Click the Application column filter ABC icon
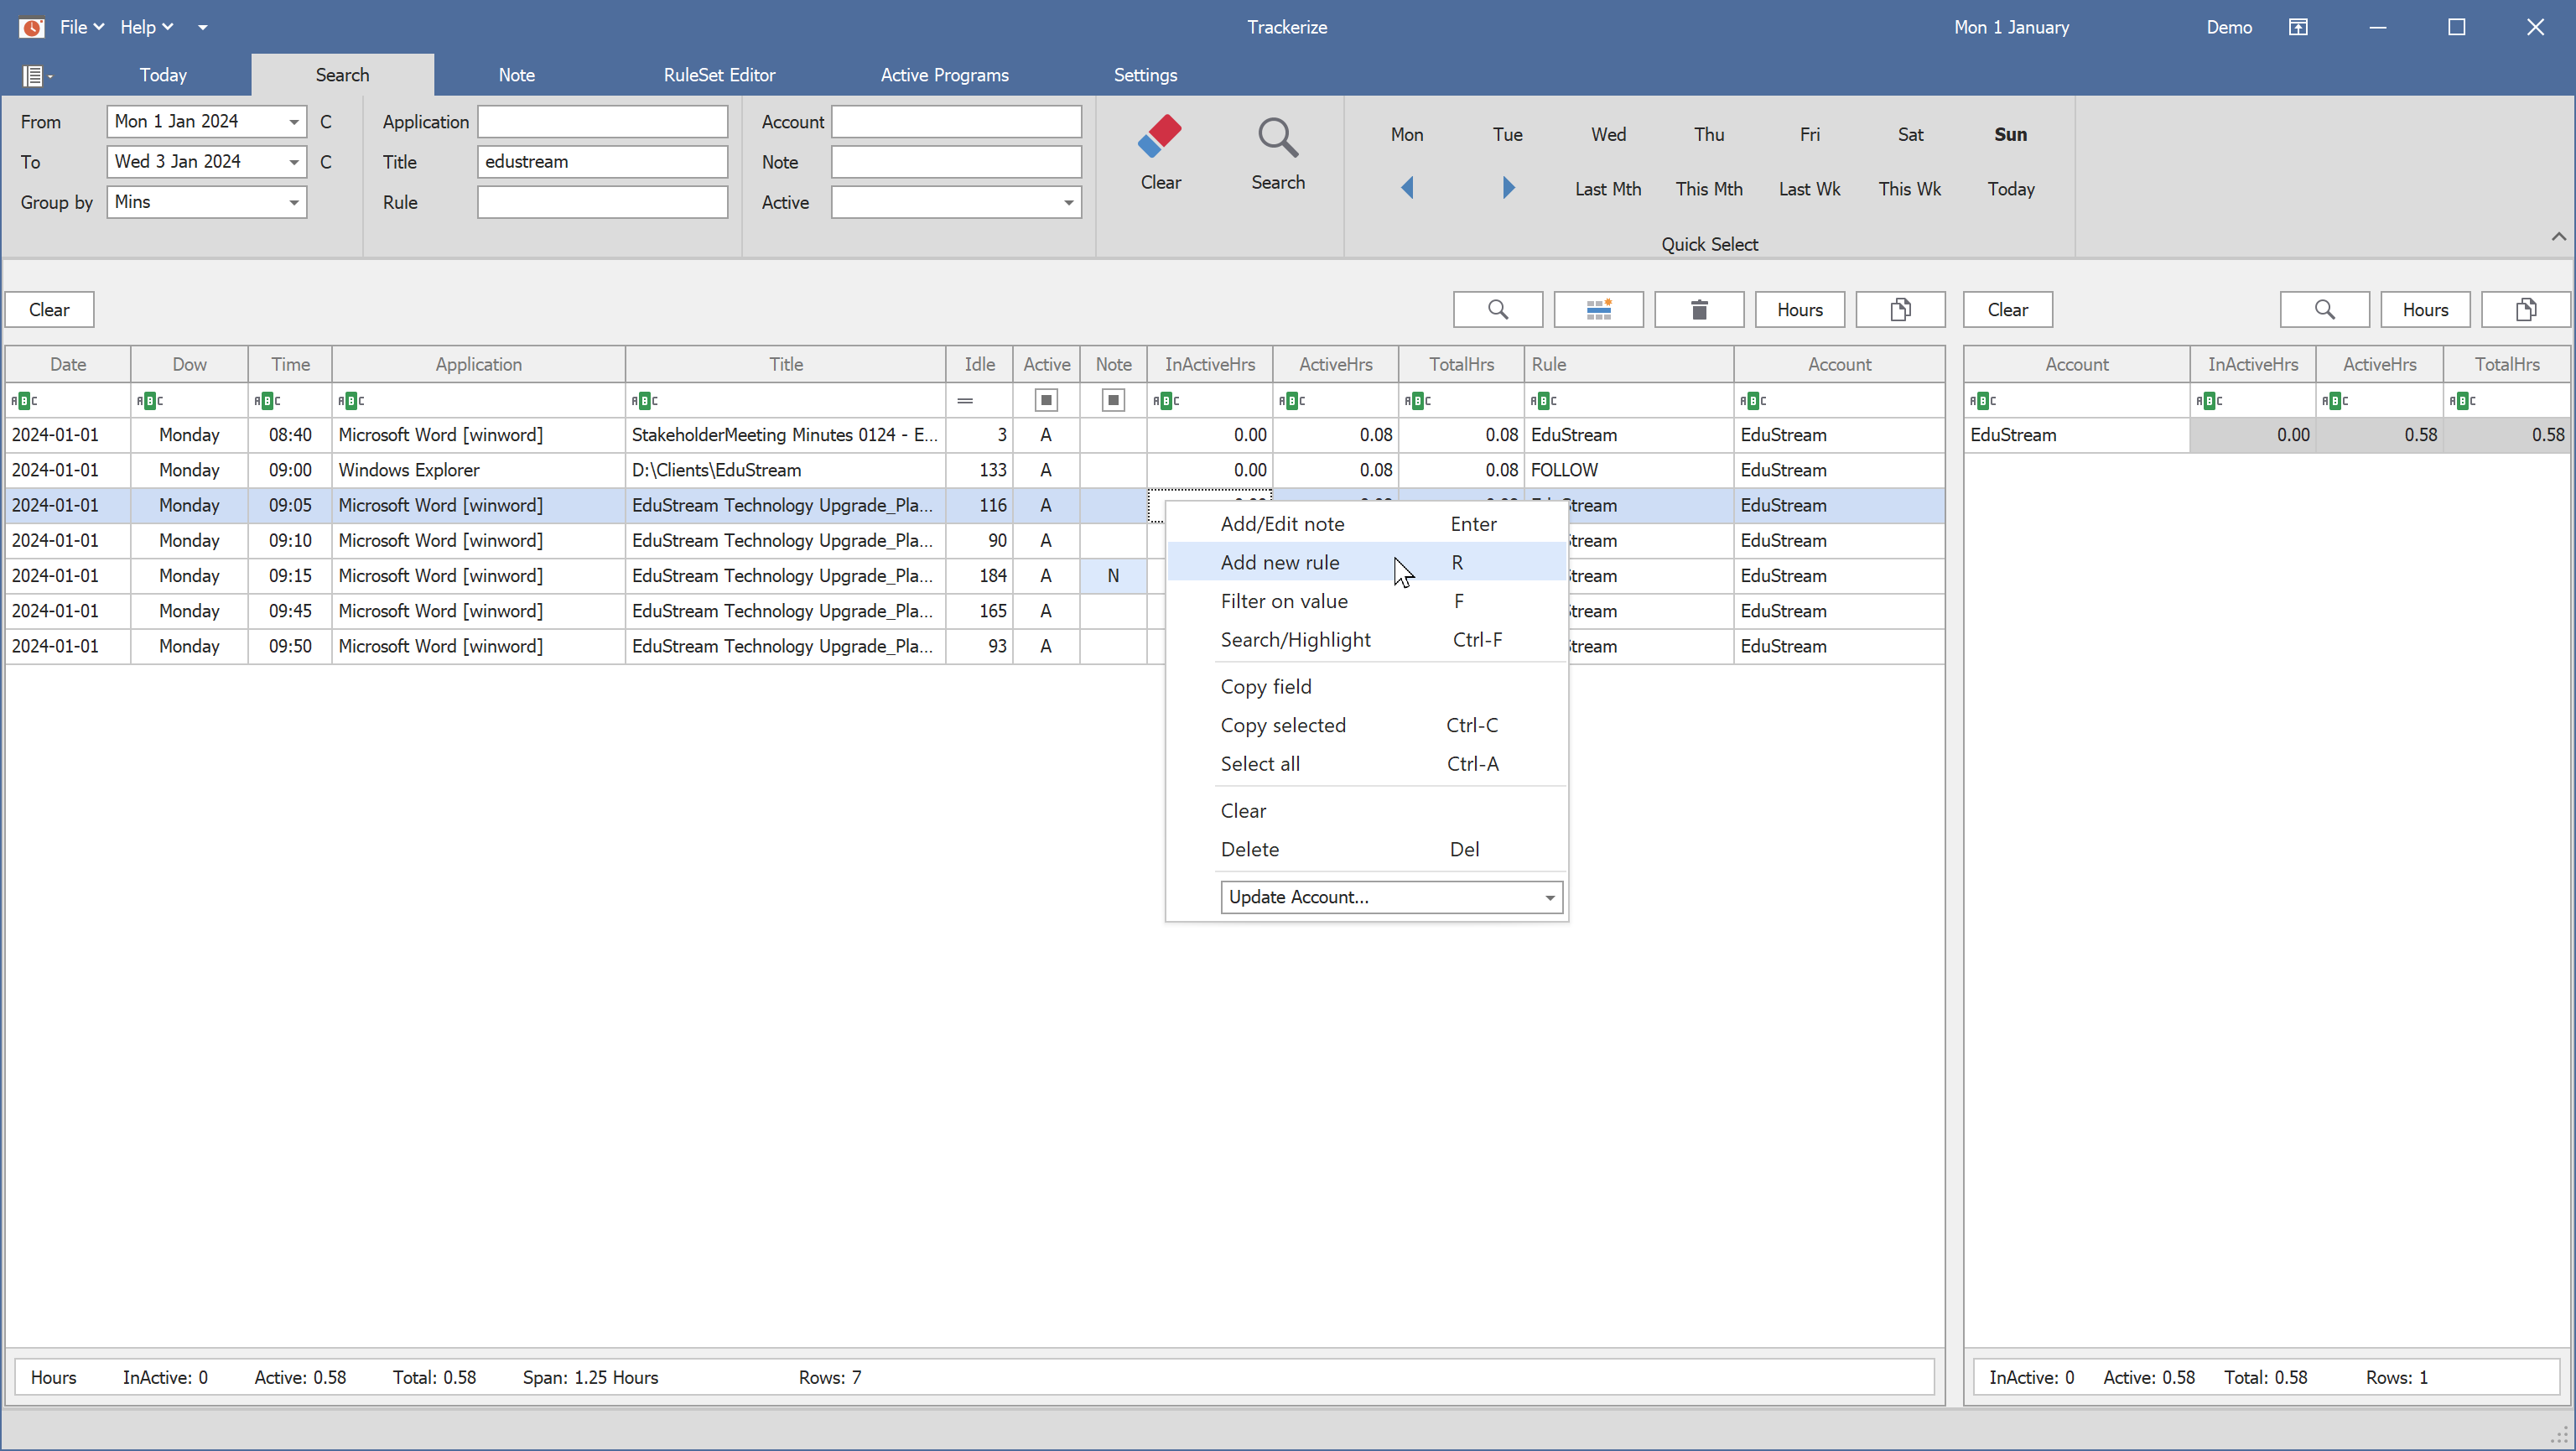 (351, 401)
